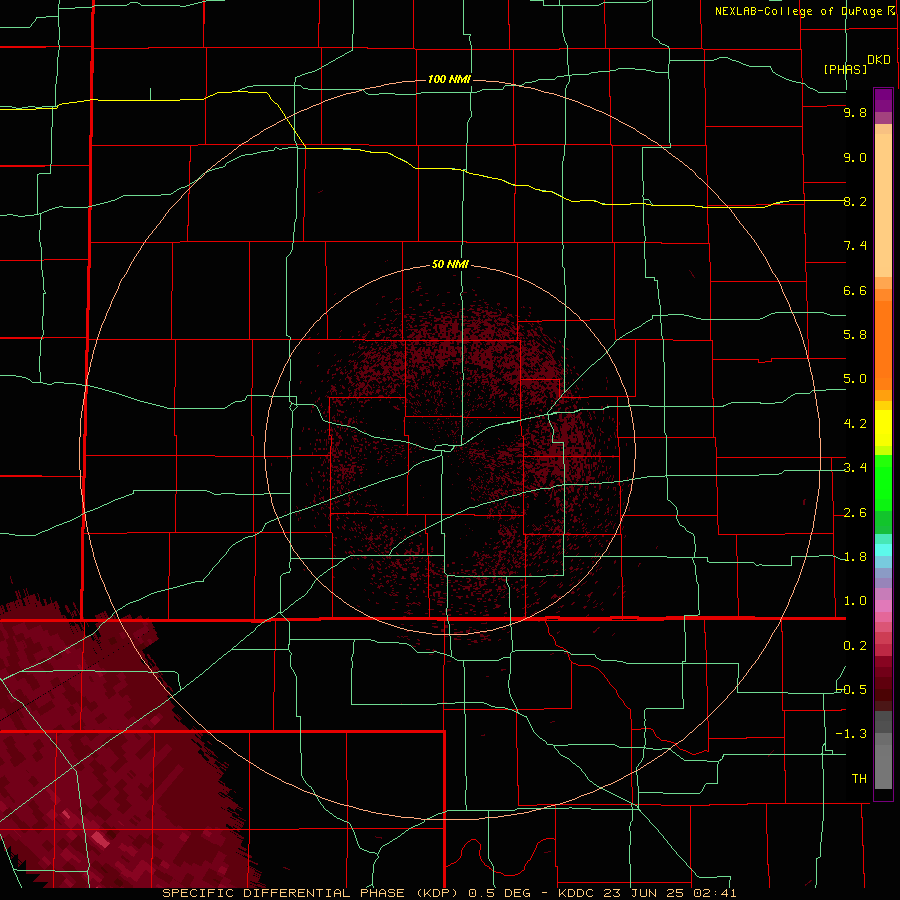The width and height of the screenshot is (900, 900).
Task: Click the 100 NMI range ring label
Action: 449,79
